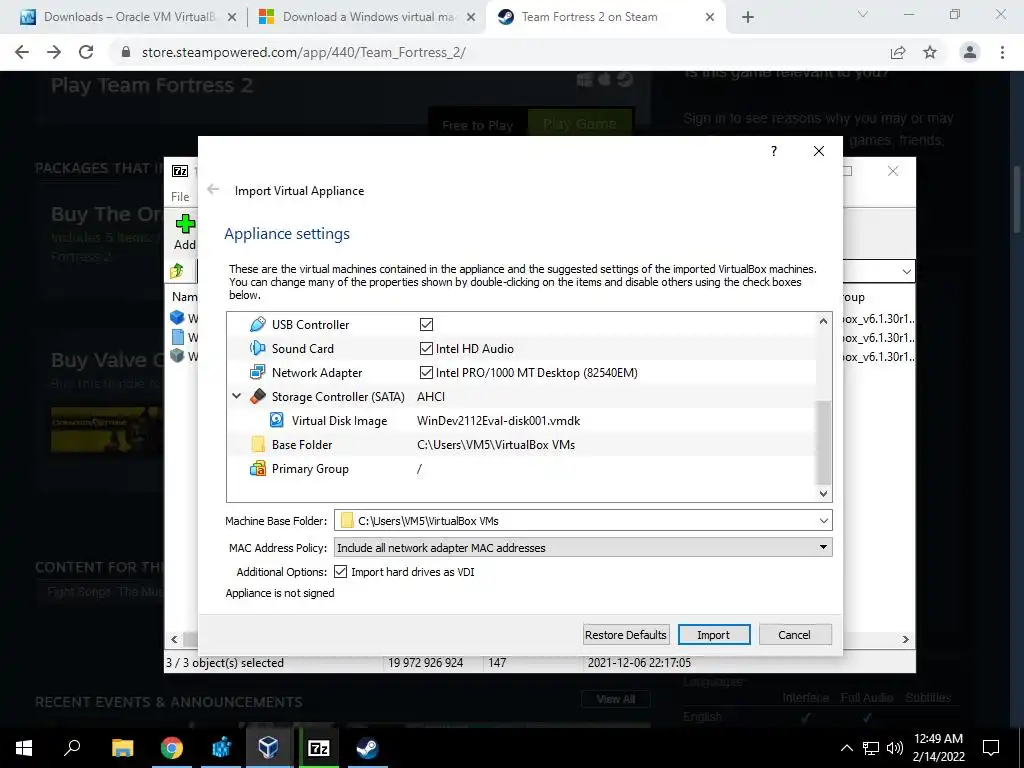The width and height of the screenshot is (1024, 768).
Task: Click the Virtual Disk Image icon
Action: pyautogui.click(x=277, y=421)
